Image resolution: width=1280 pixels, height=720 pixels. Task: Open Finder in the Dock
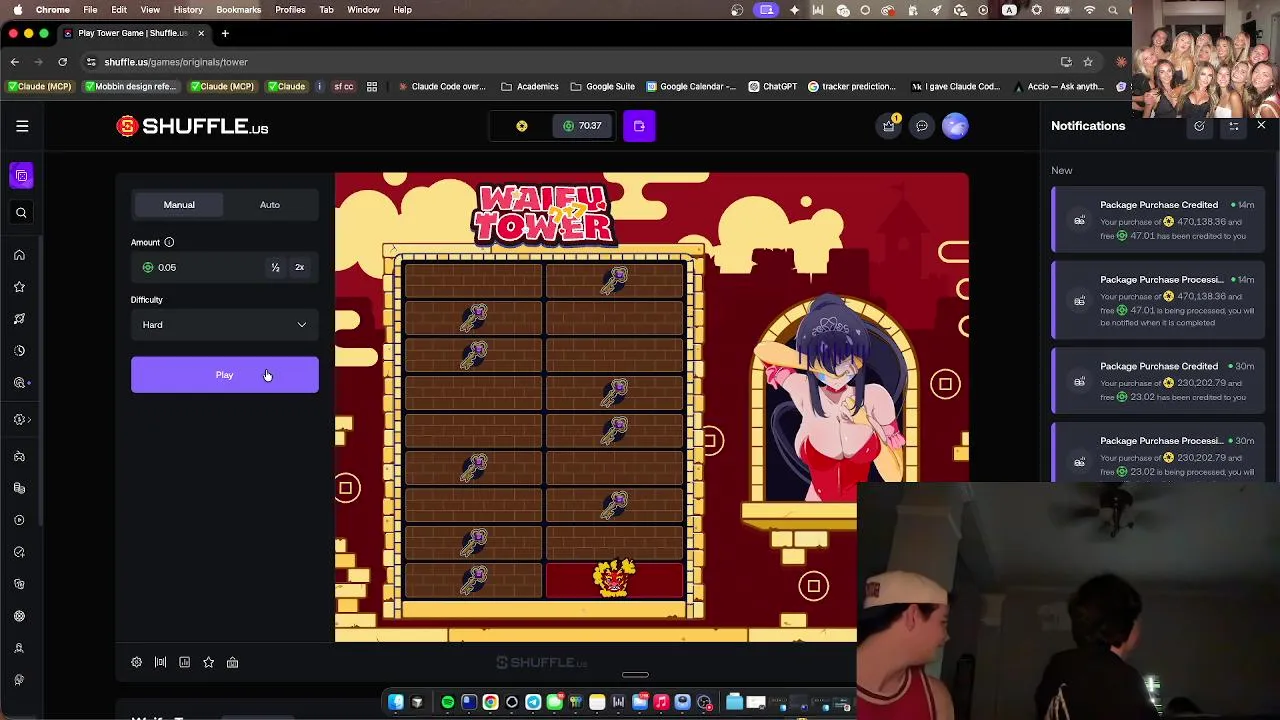click(396, 702)
